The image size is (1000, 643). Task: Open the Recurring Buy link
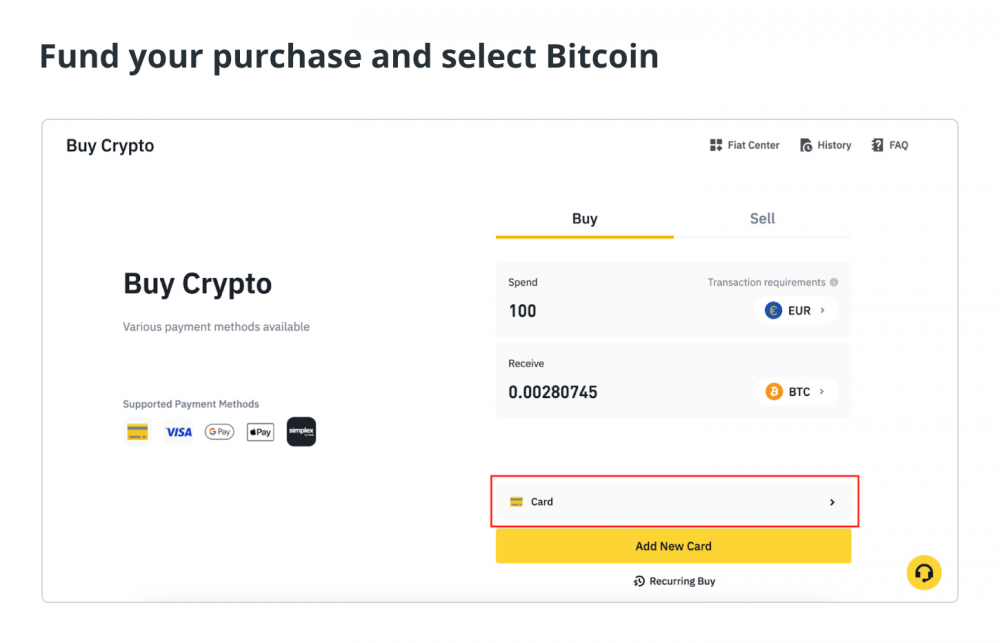point(674,581)
